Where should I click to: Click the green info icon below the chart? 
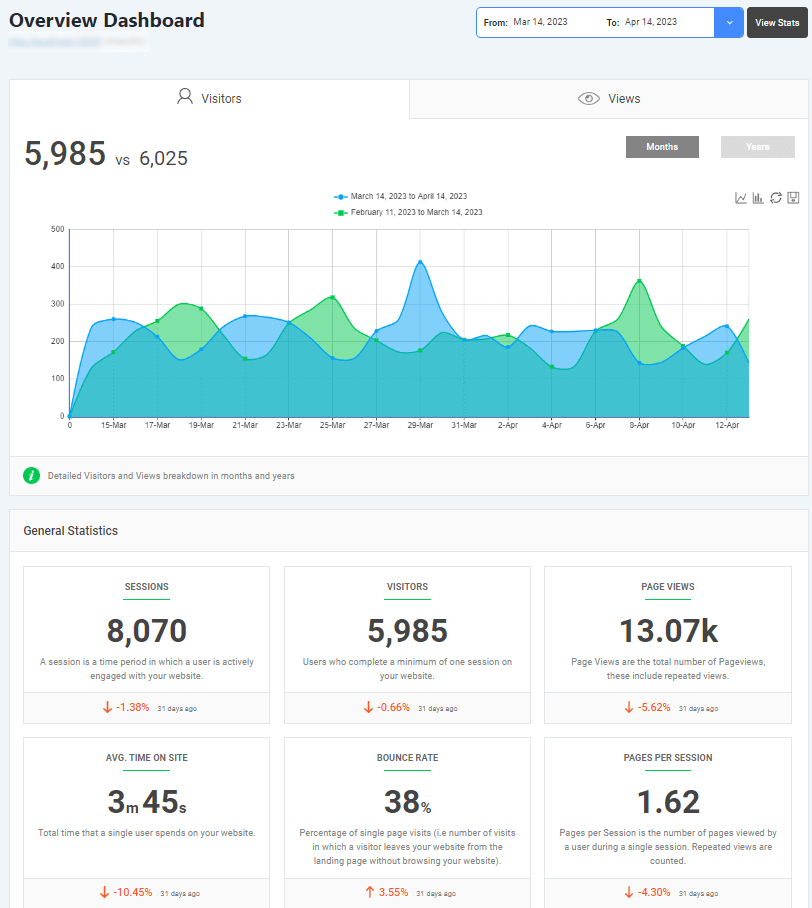pos(31,475)
